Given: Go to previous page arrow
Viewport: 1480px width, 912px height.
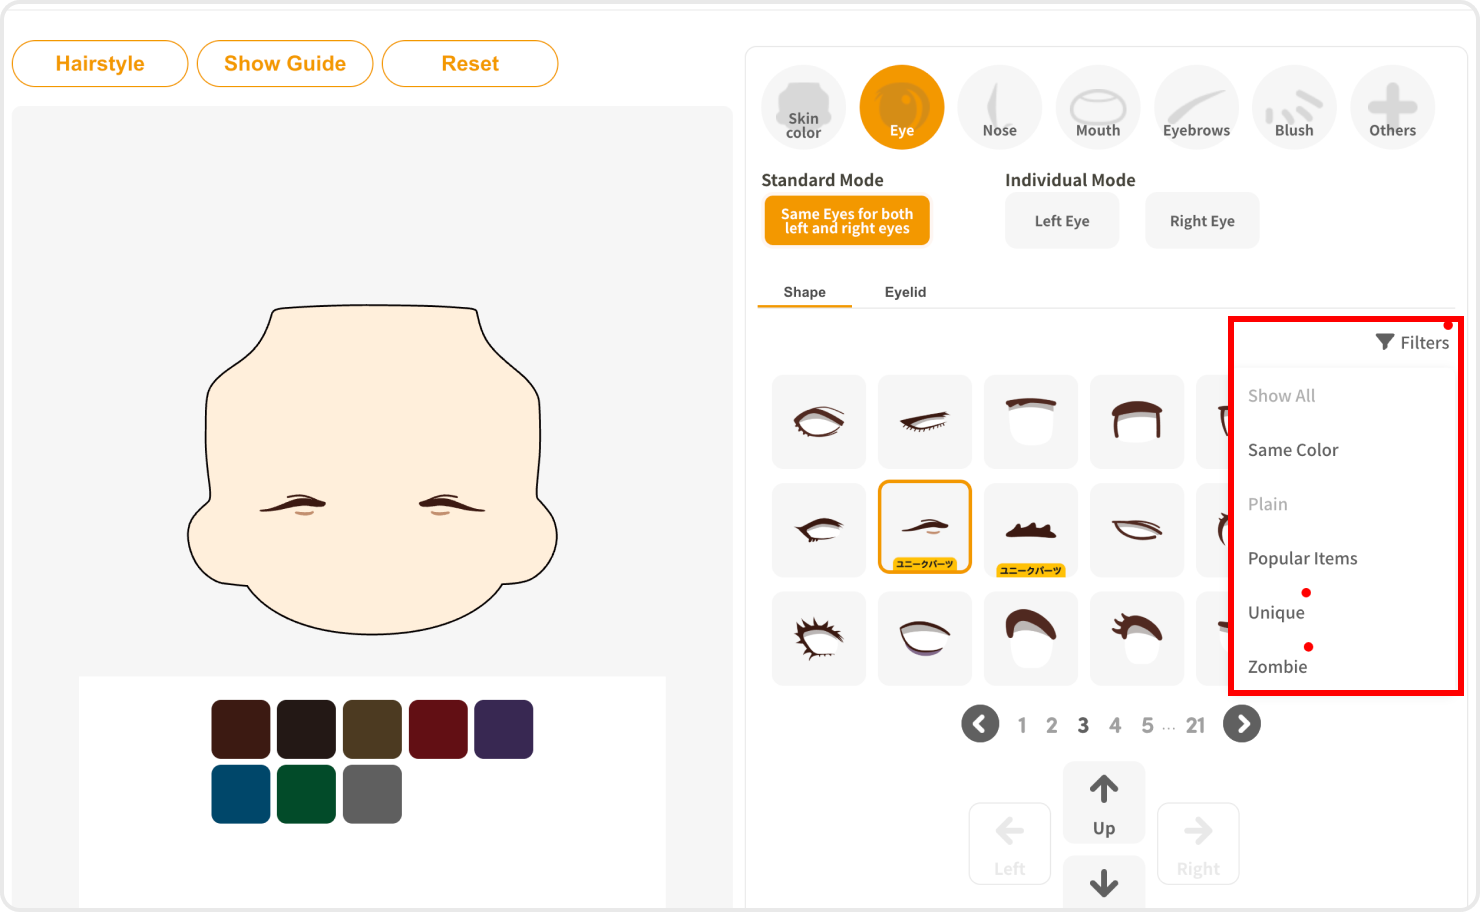Looking at the screenshot, I should tap(980, 724).
